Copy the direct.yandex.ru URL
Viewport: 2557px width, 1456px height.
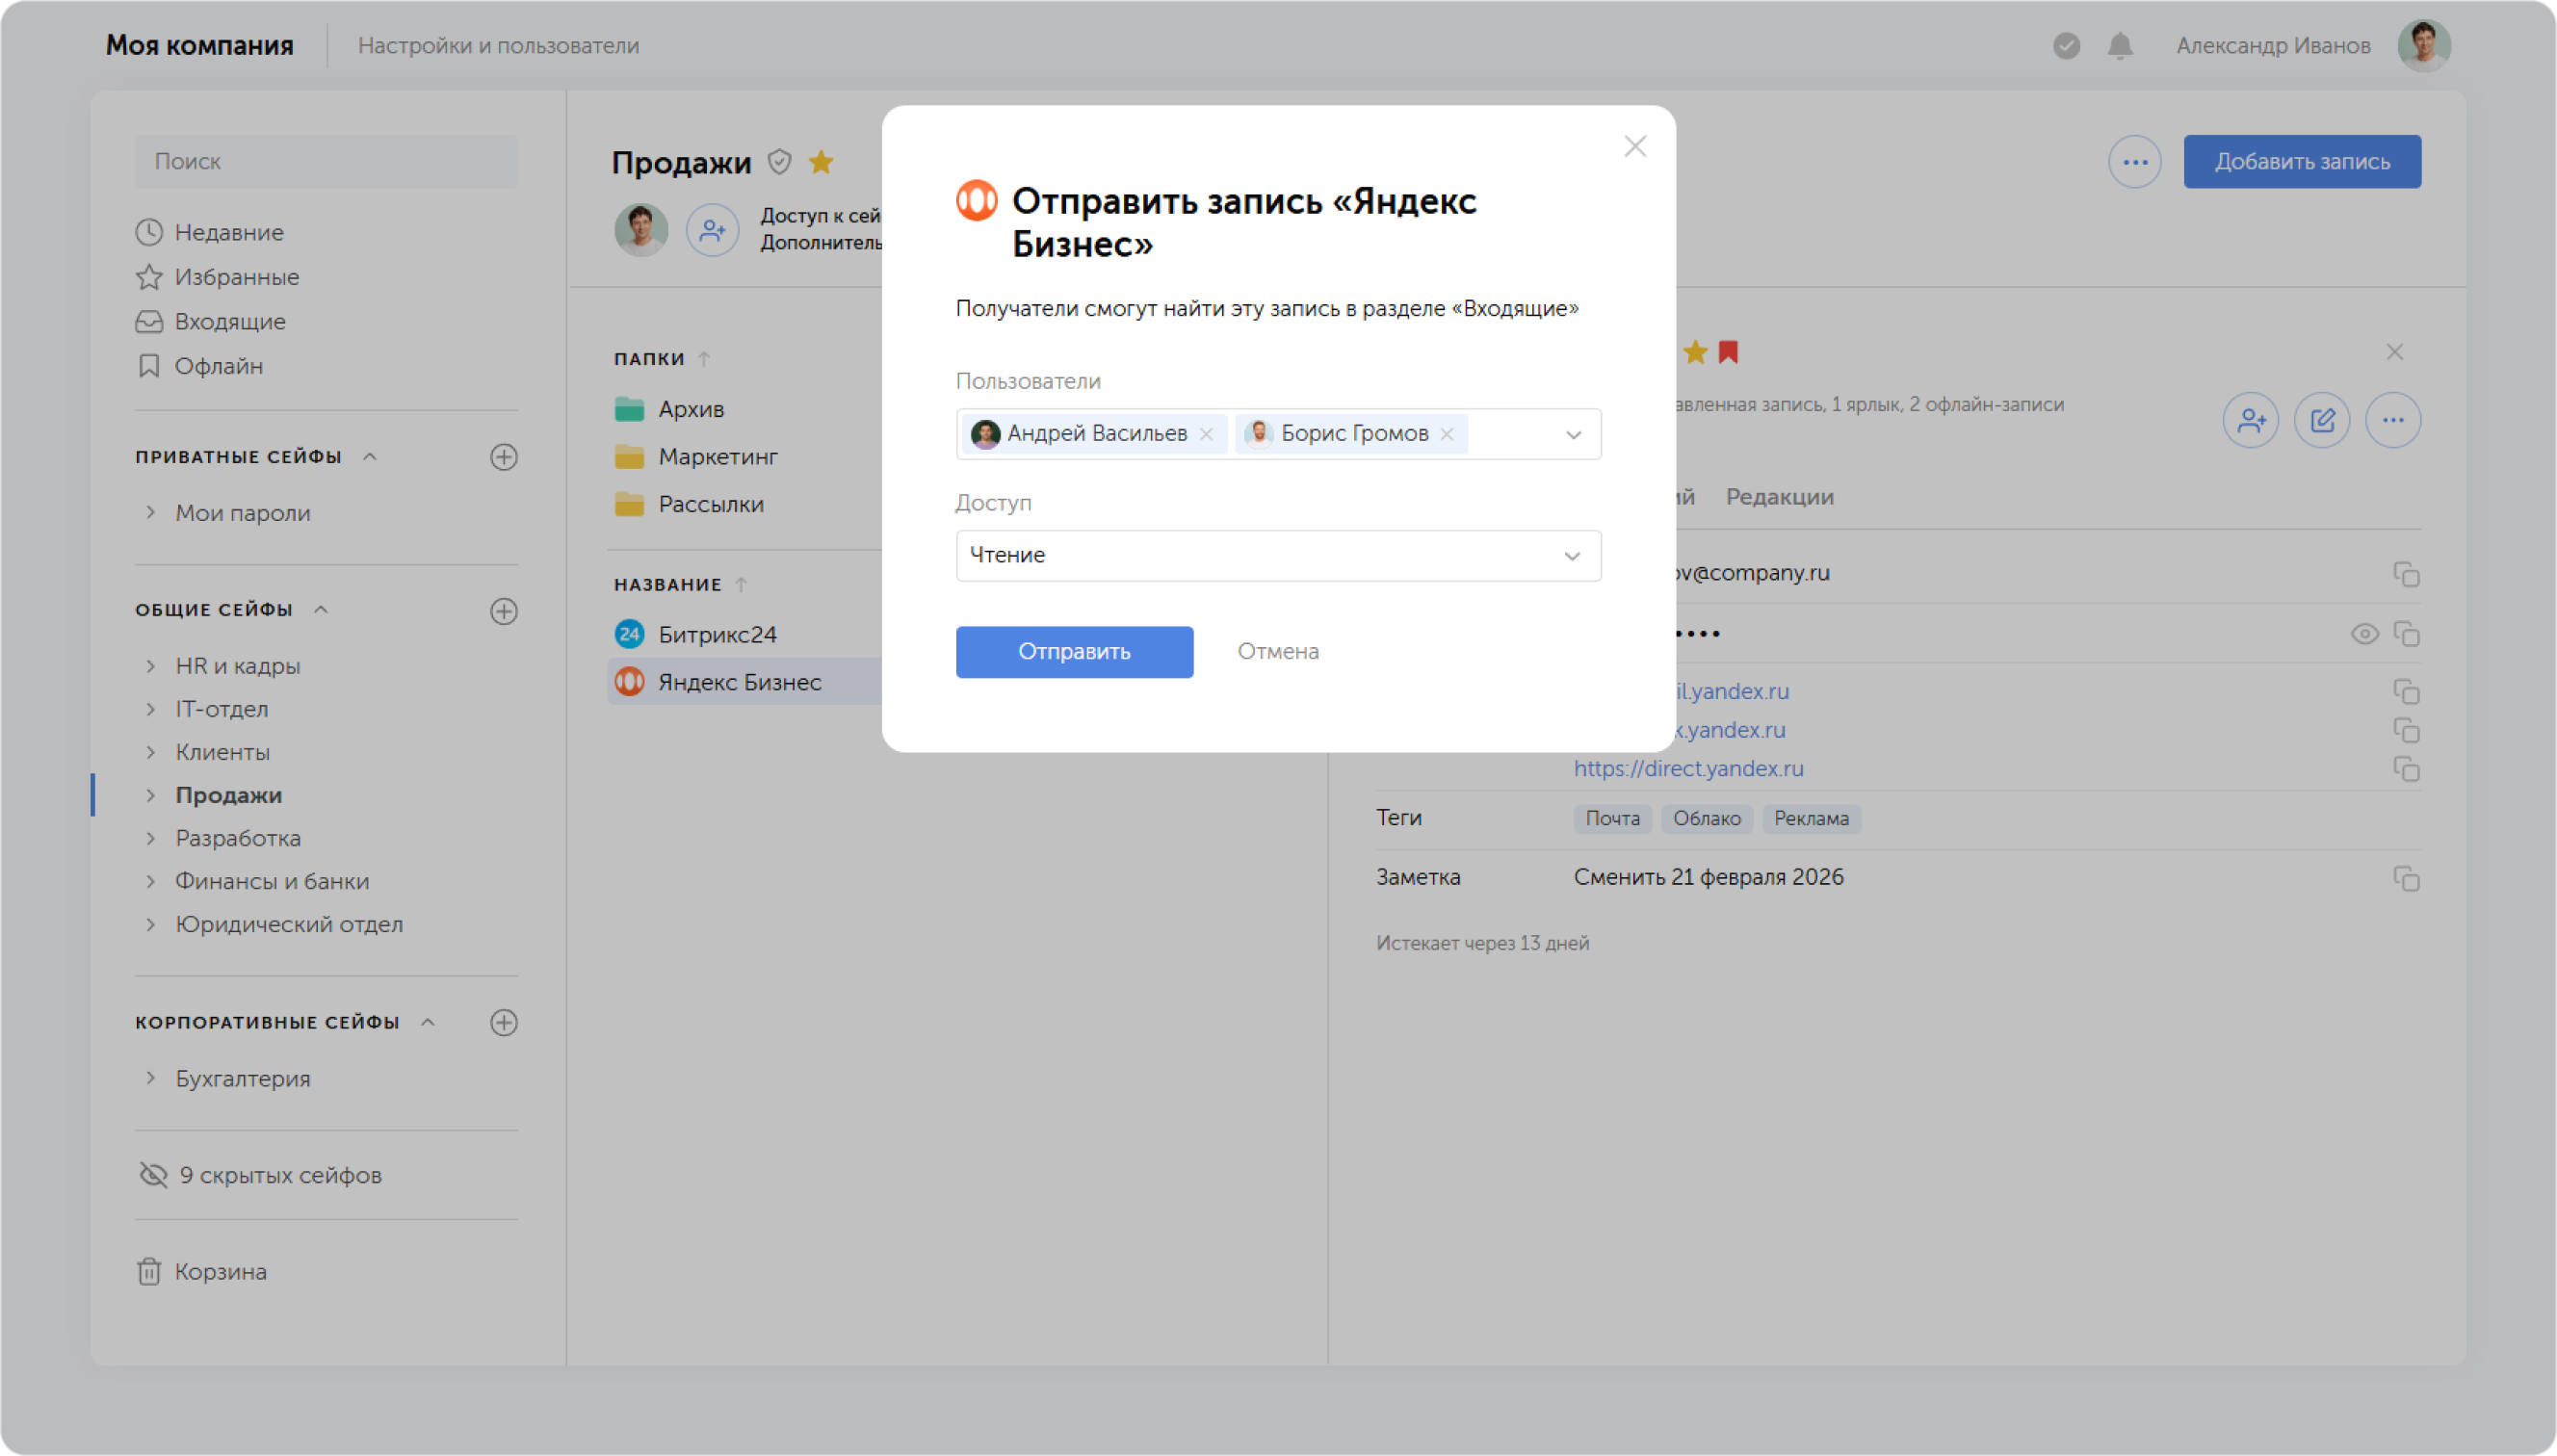pyautogui.click(x=2405, y=769)
